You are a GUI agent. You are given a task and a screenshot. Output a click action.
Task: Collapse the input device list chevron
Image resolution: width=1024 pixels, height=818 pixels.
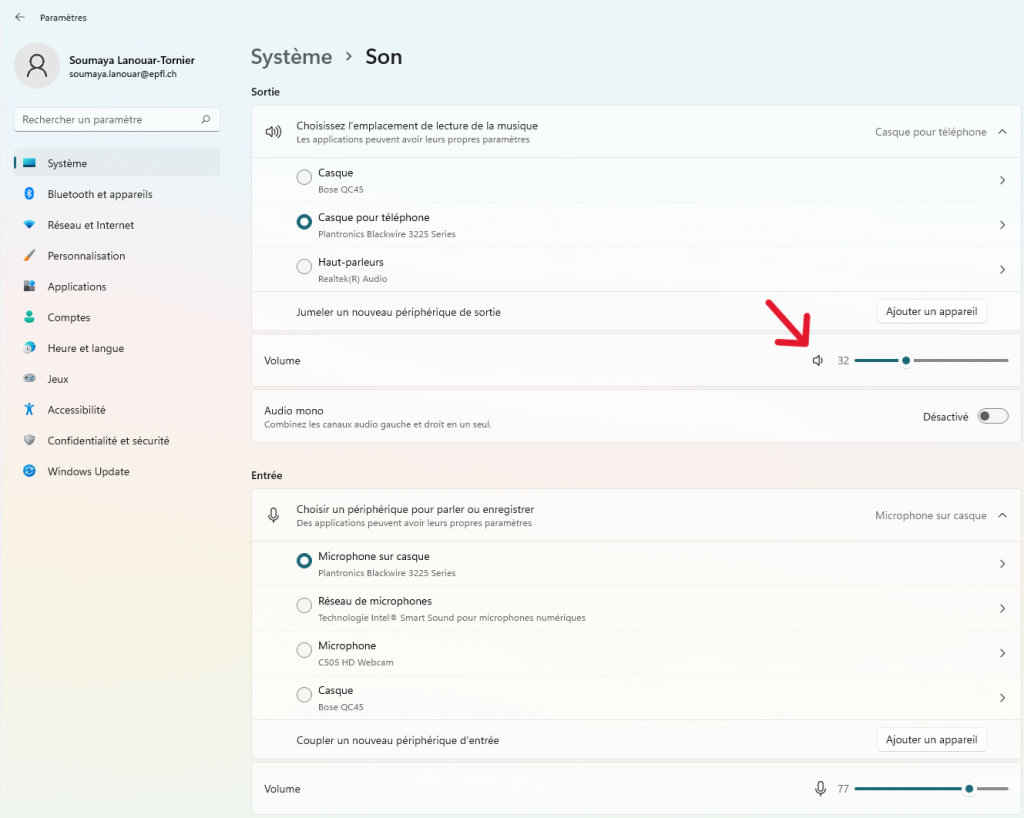1003,514
